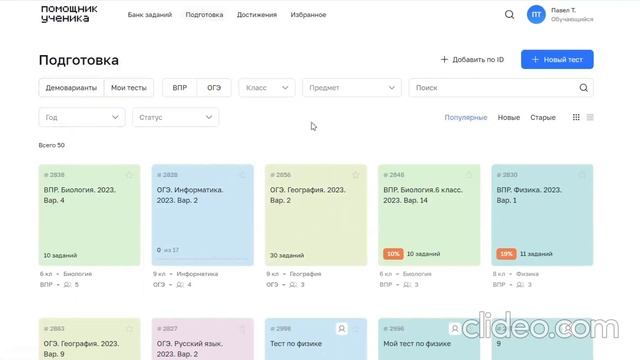Click the person icon on Тест по физике card

pyautogui.click(x=342, y=329)
